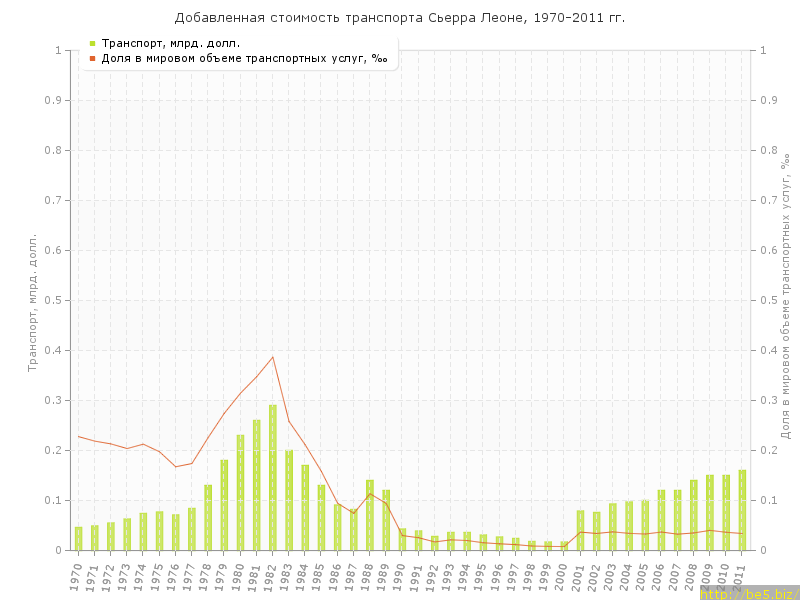Select the x-axis label 2005
This screenshot has height=600, width=800.
pyautogui.click(x=645, y=577)
